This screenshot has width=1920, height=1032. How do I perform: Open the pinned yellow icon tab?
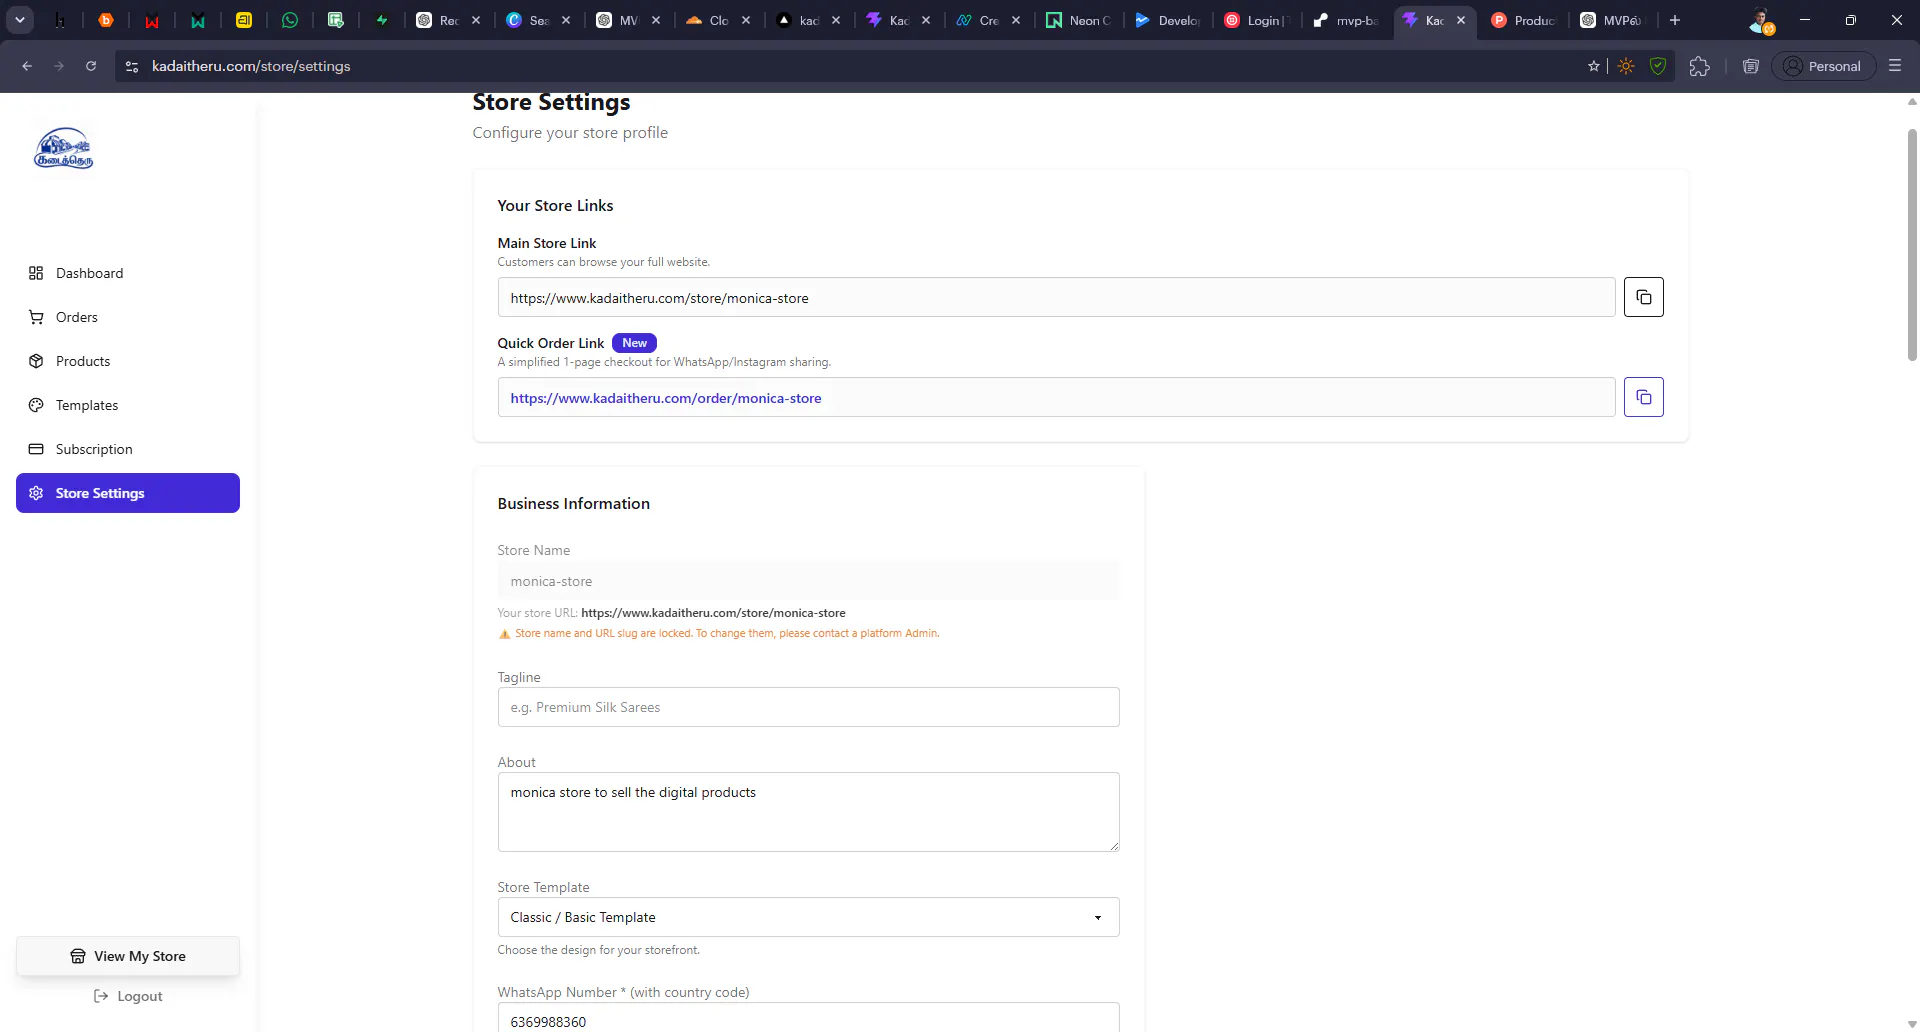tap(244, 20)
